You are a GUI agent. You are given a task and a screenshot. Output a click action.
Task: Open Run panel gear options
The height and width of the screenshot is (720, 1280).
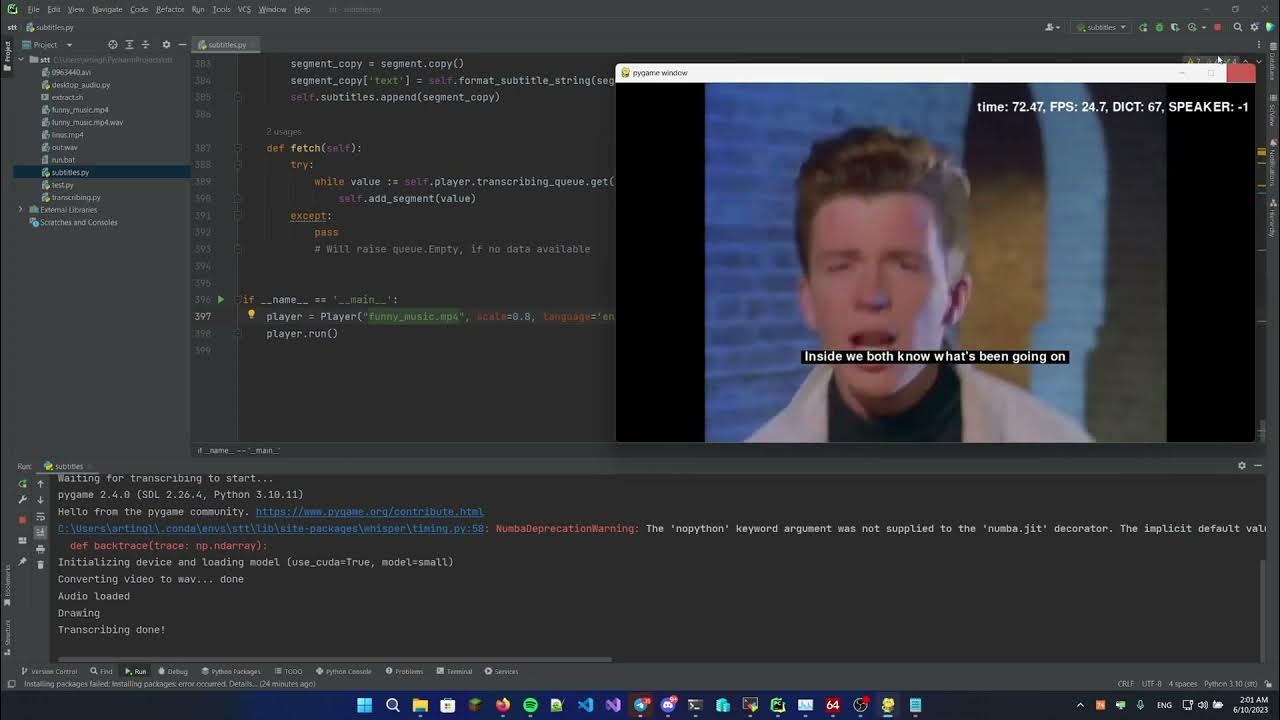(1242, 466)
